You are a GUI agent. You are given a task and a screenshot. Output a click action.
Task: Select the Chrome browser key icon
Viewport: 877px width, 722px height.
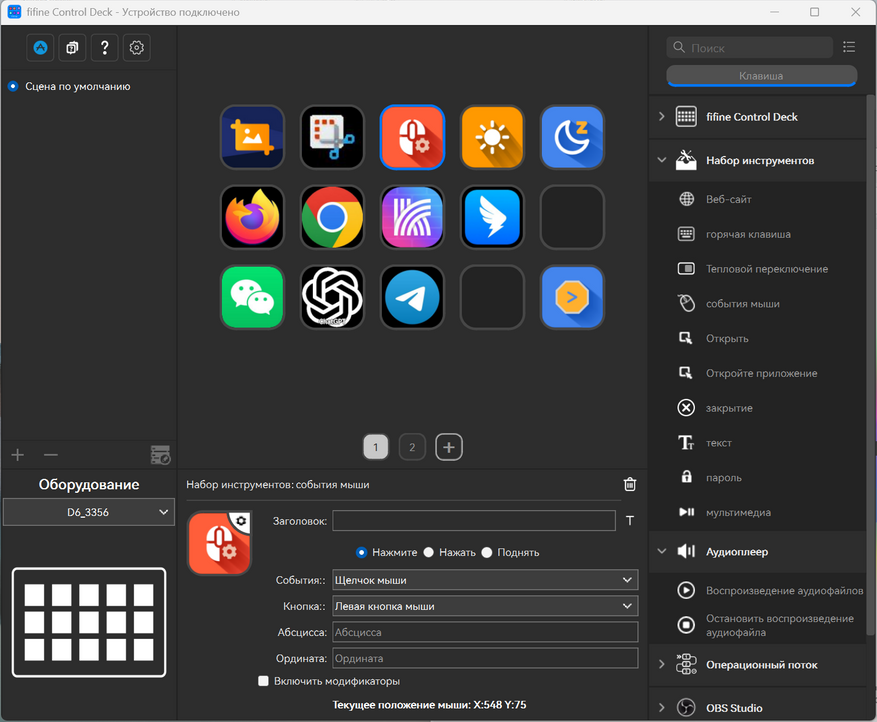point(332,217)
